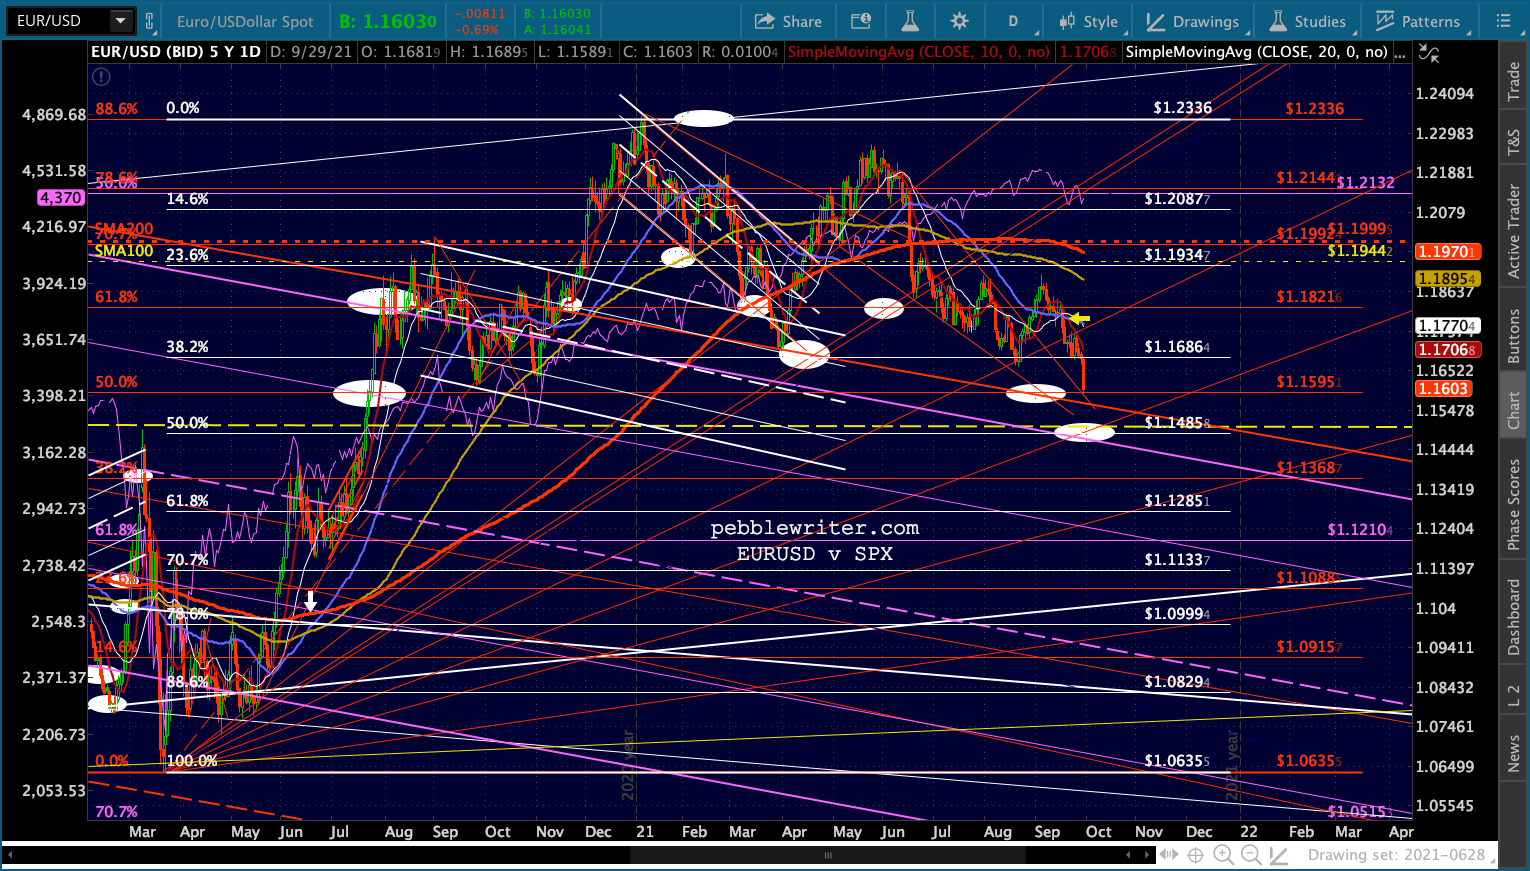Viewport: 1530px width, 871px height.
Task: Click SimpleMovingAvg (CLOSE, 20, 0, no) label
Action: [x=1256, y=52]
